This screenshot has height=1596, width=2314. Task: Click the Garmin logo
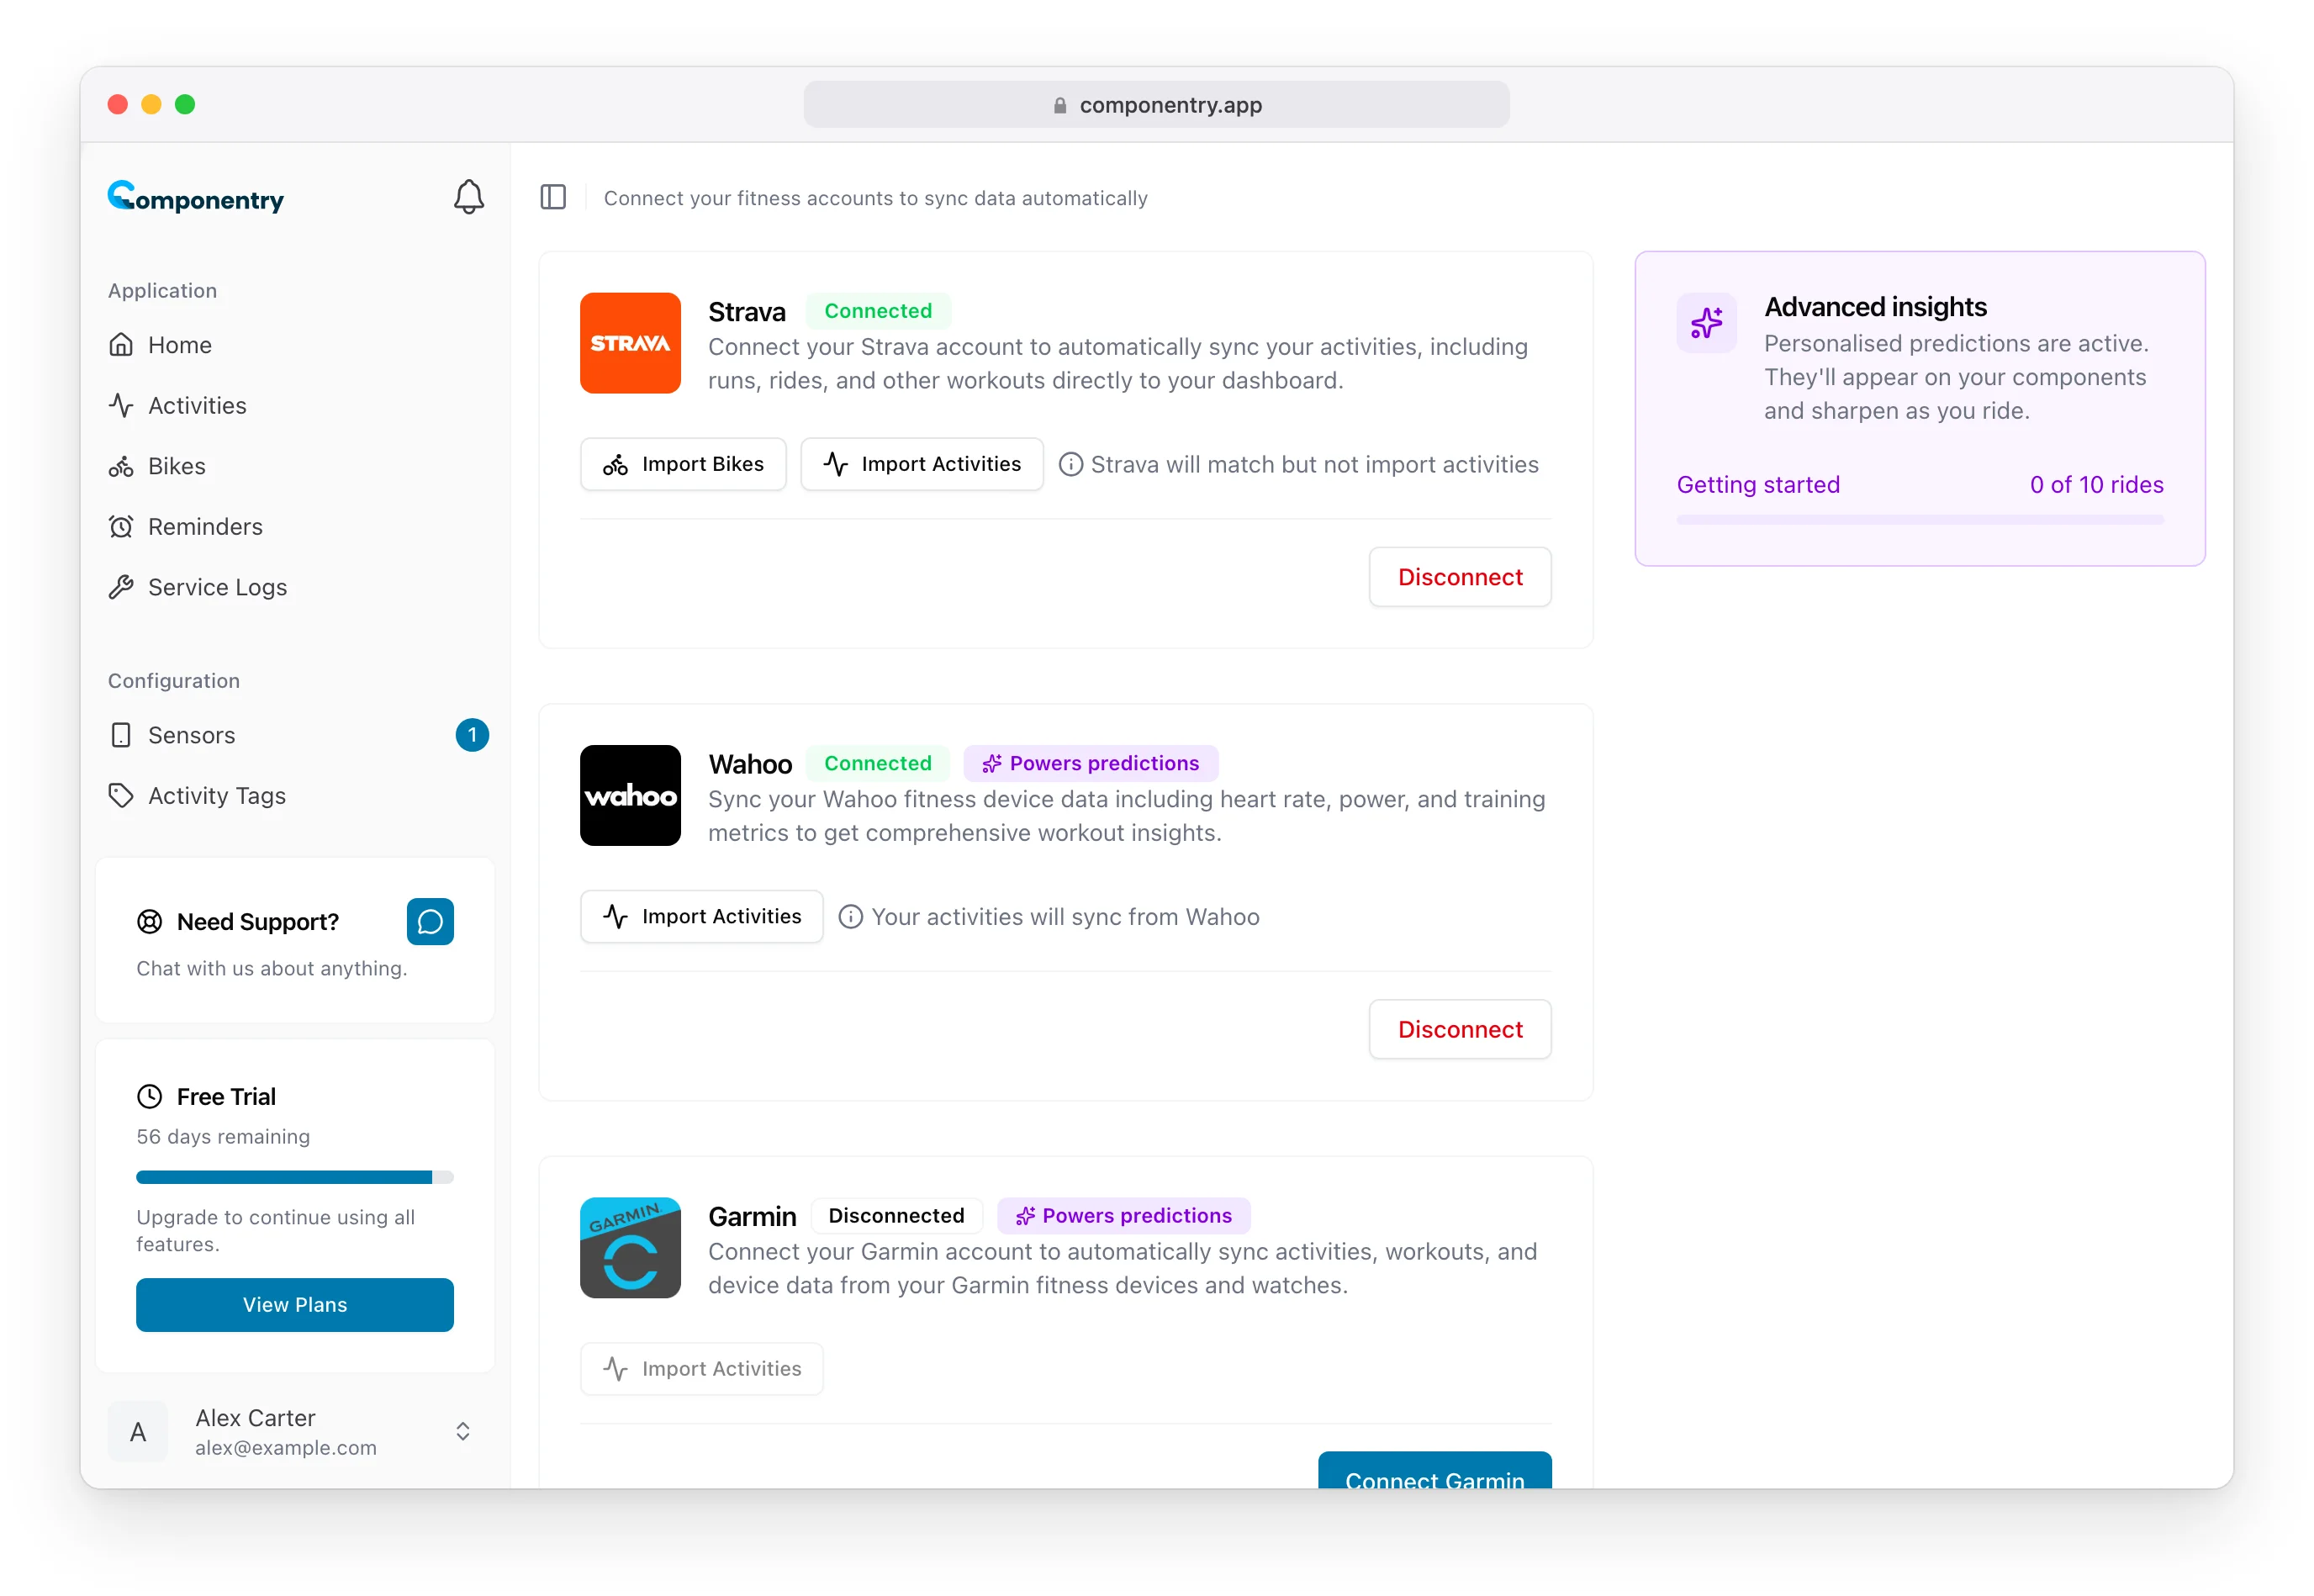(x=630, y=1247)
